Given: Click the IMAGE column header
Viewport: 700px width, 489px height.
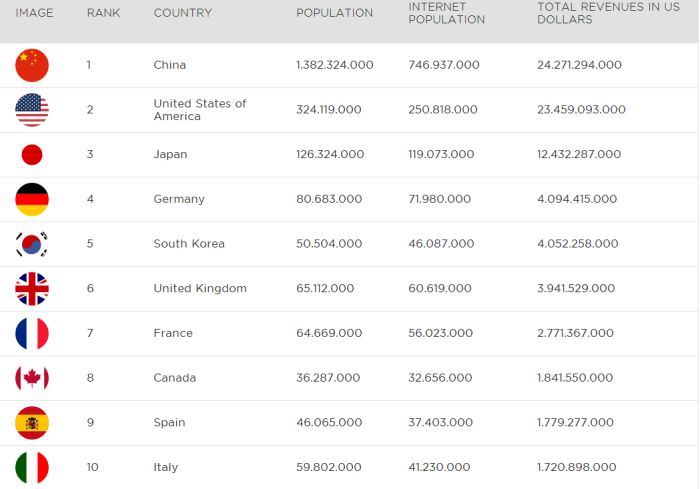Looking at the screenshot, I should (x=34, y=13).
